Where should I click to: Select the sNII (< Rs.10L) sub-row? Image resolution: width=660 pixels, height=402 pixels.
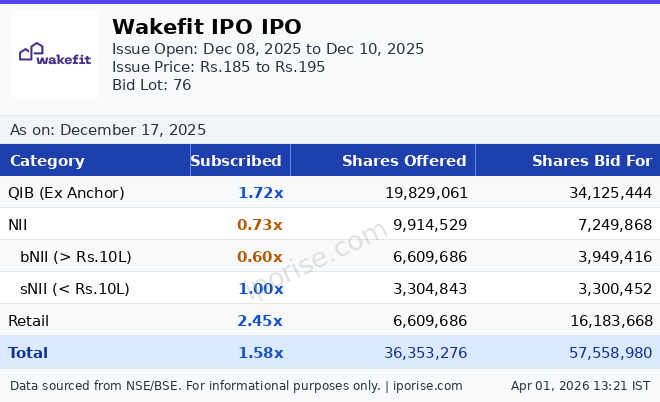click(x=75, y=289)
